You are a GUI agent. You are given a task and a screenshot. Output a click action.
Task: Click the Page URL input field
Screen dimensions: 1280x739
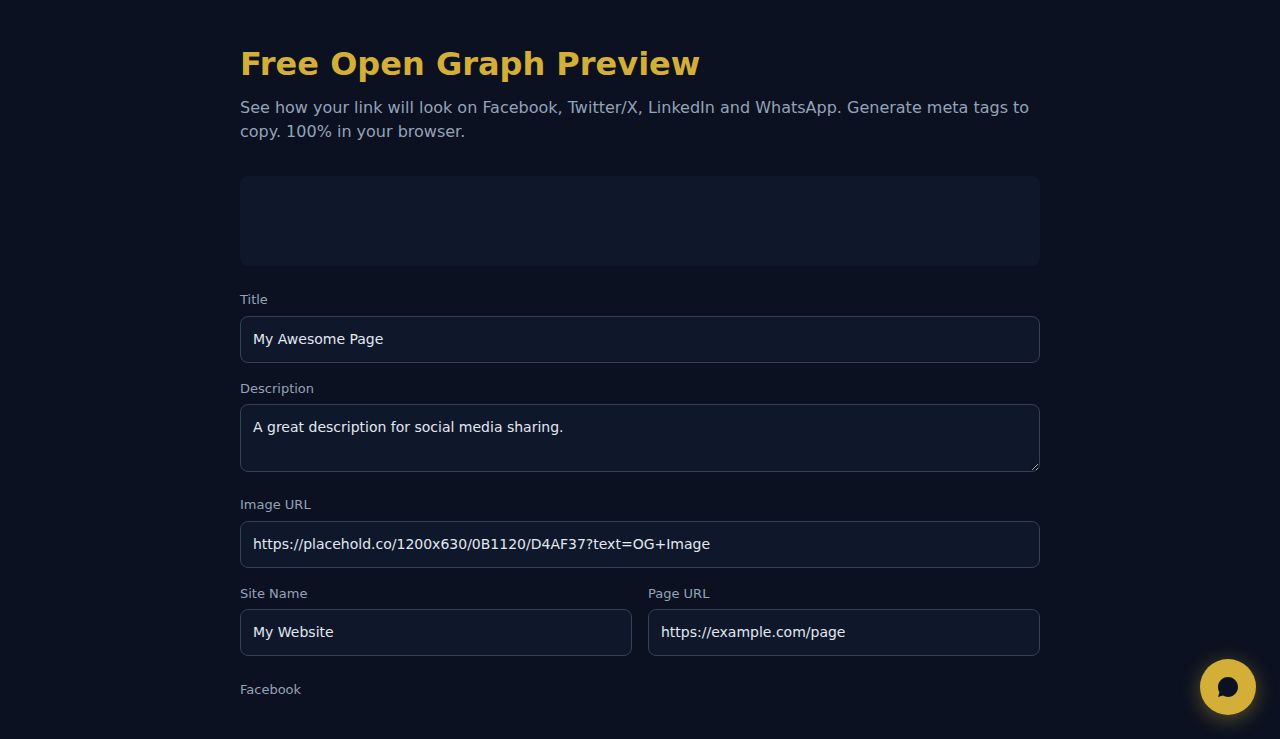[x=844, y=632]
